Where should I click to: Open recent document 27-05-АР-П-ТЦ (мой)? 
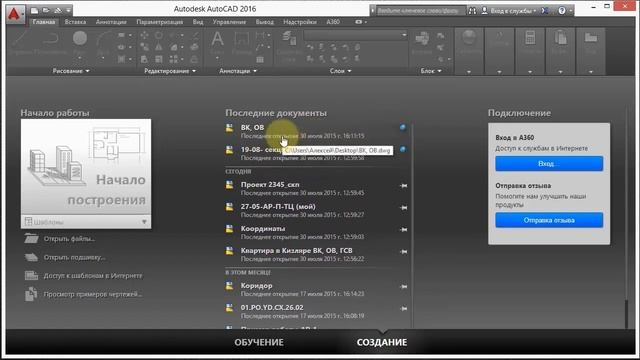(x=278, y=207)
